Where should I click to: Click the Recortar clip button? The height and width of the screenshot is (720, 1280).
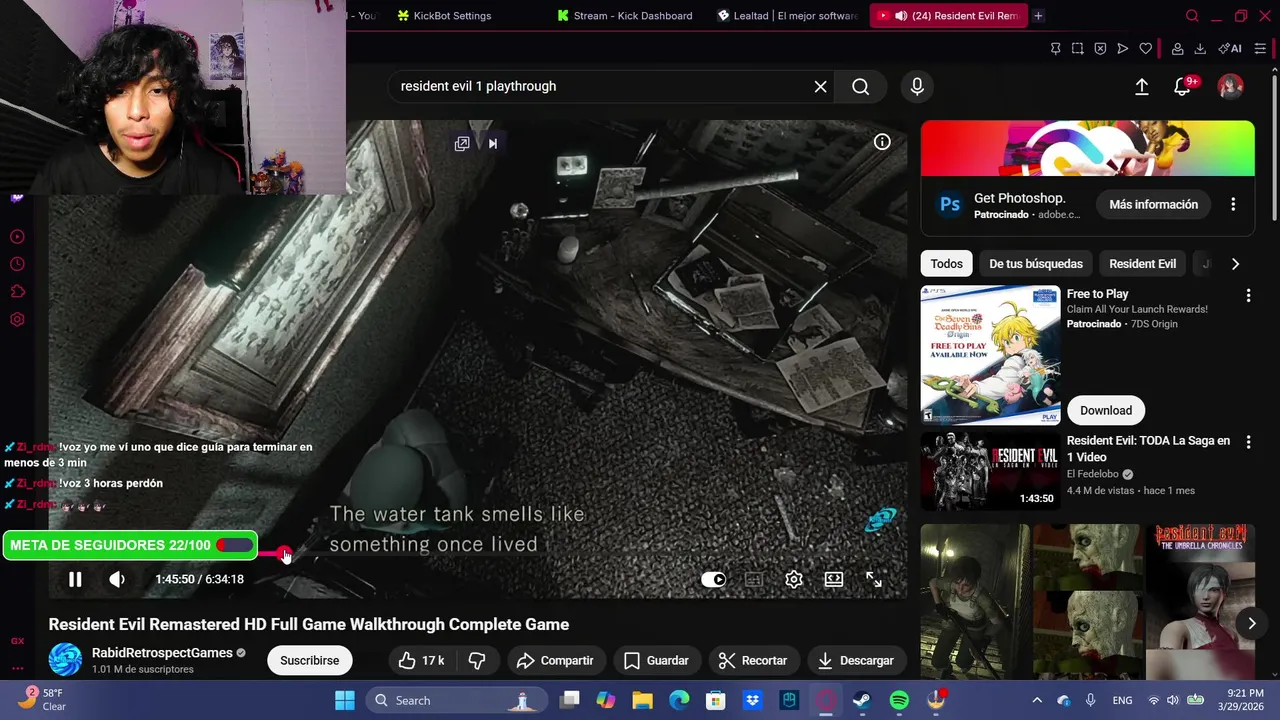tap(752, 660)
